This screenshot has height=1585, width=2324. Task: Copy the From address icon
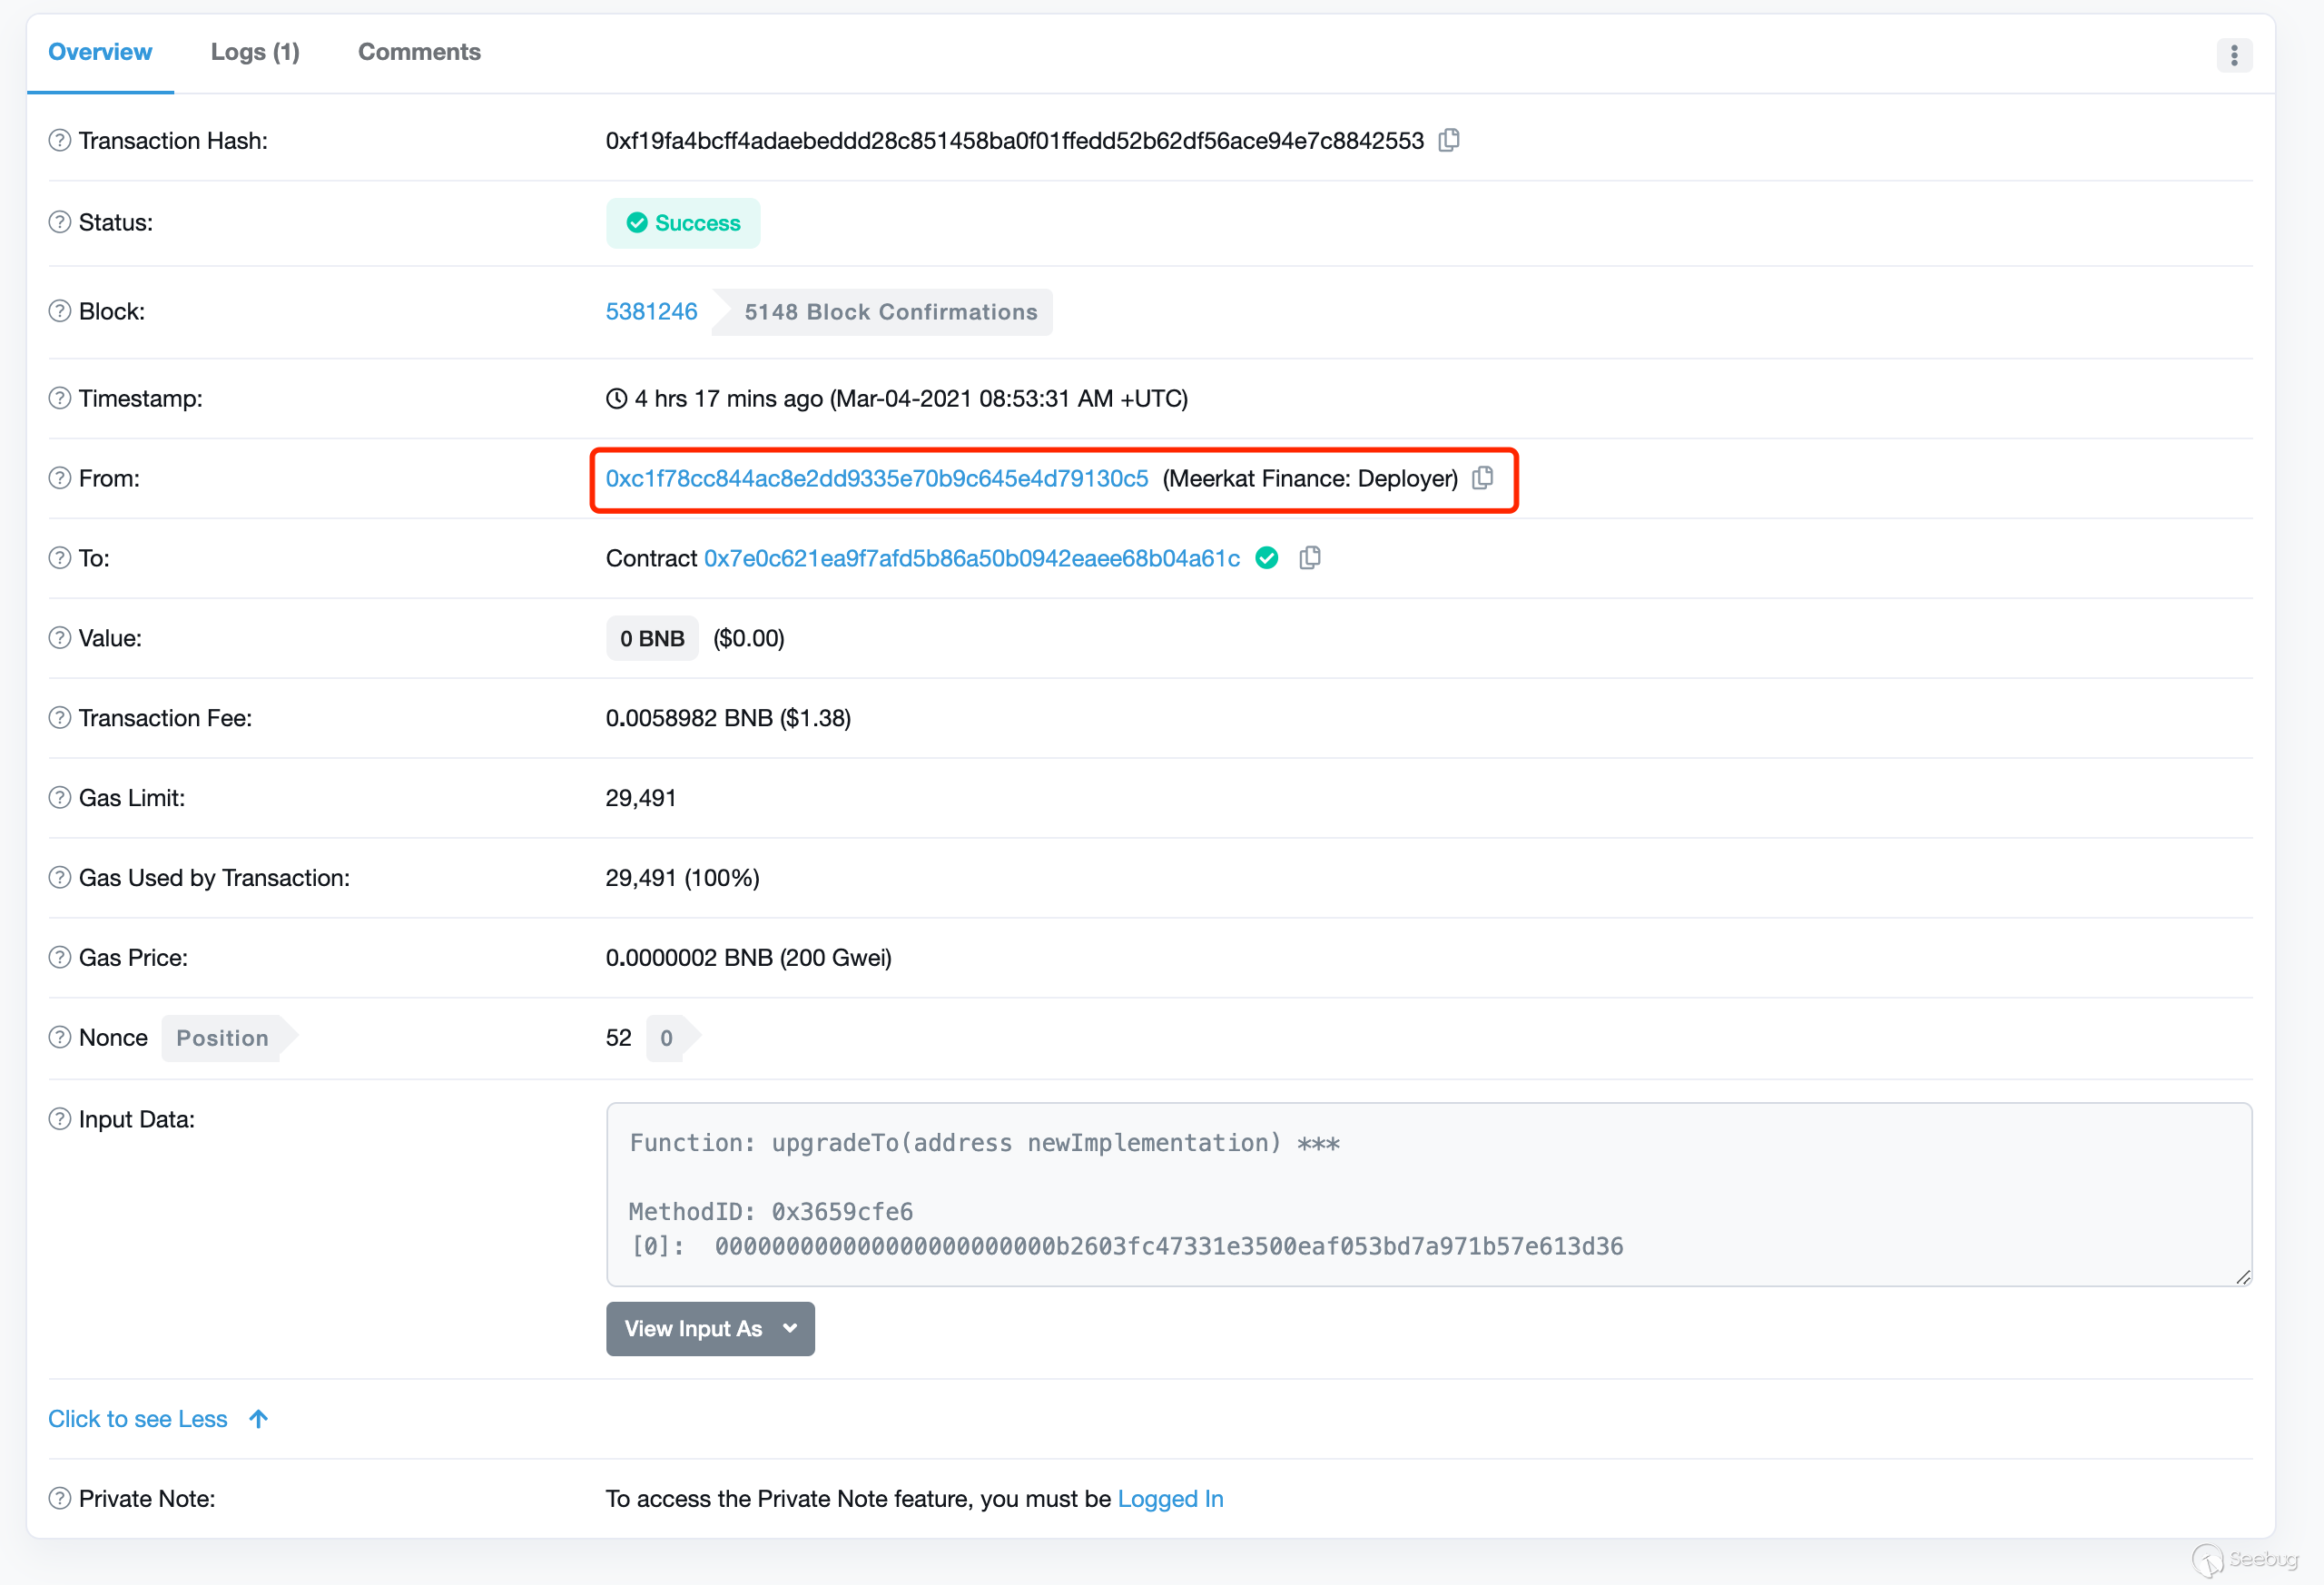pyautogui.click(x=1482, y=478)
